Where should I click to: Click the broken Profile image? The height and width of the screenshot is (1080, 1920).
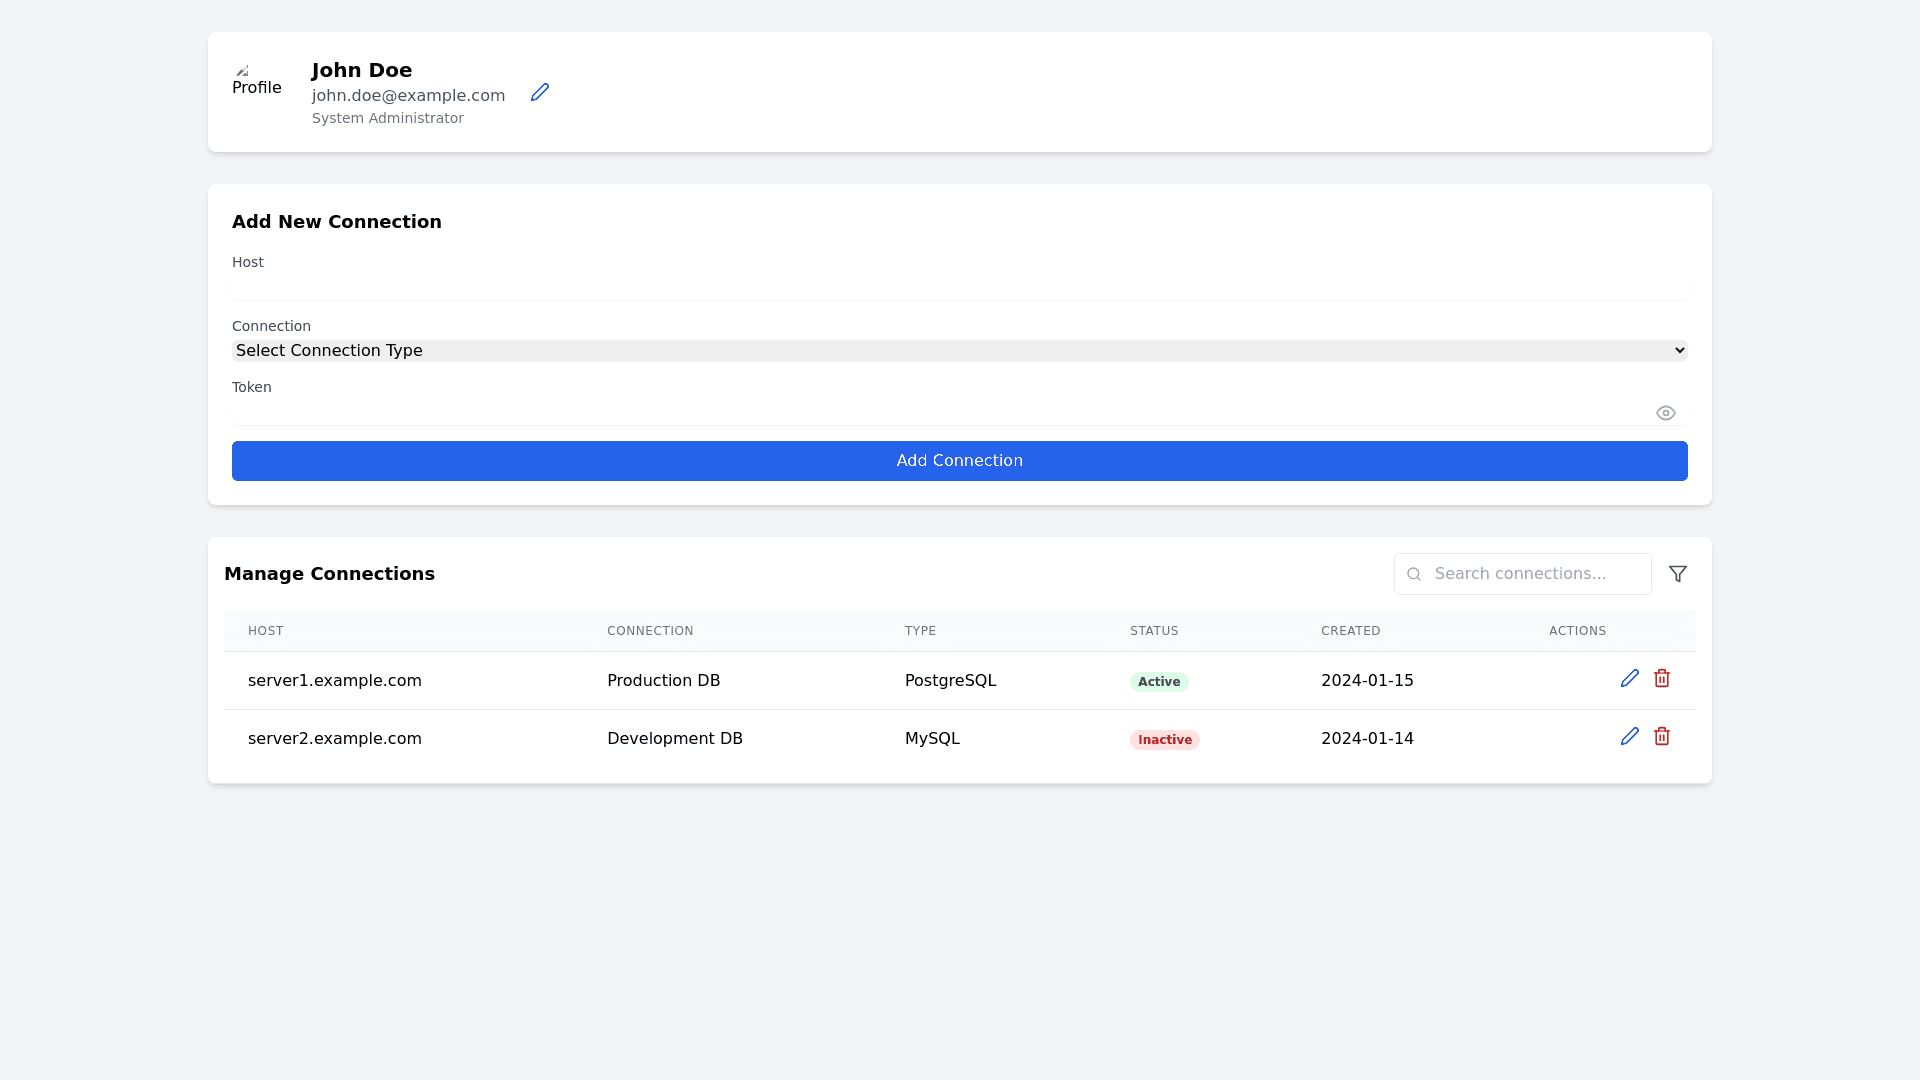tap(256, 82)
